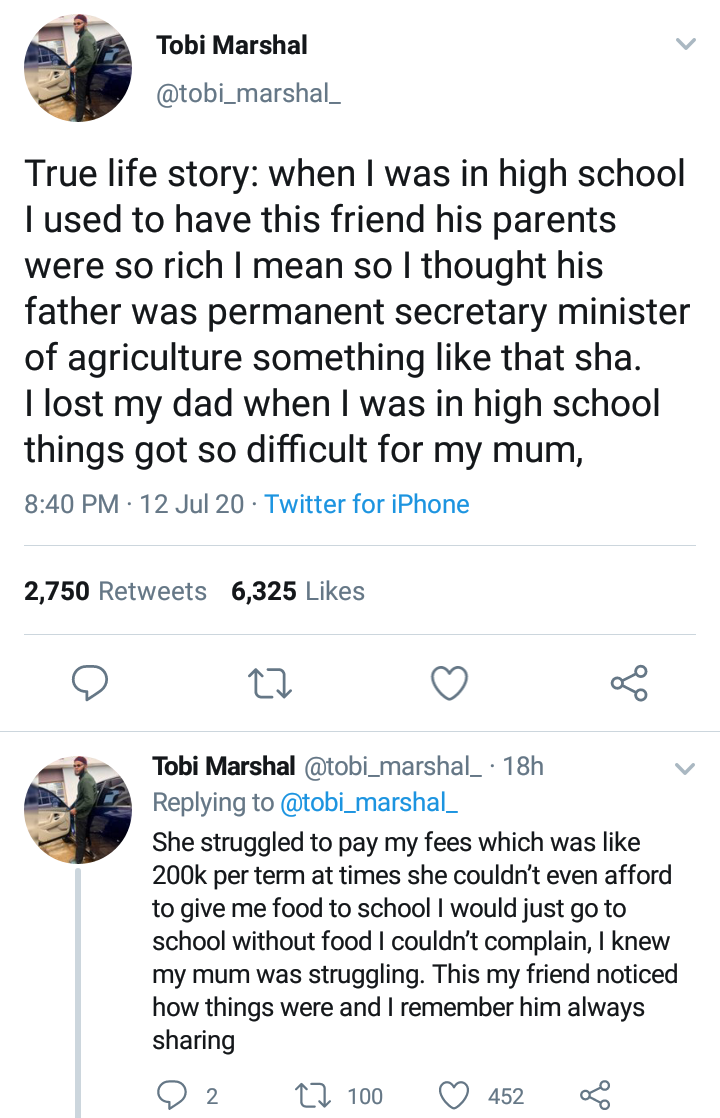This screenshot has width=720, height=1118.
Task: Share the main tweet
Action: [x=629, y=683]
